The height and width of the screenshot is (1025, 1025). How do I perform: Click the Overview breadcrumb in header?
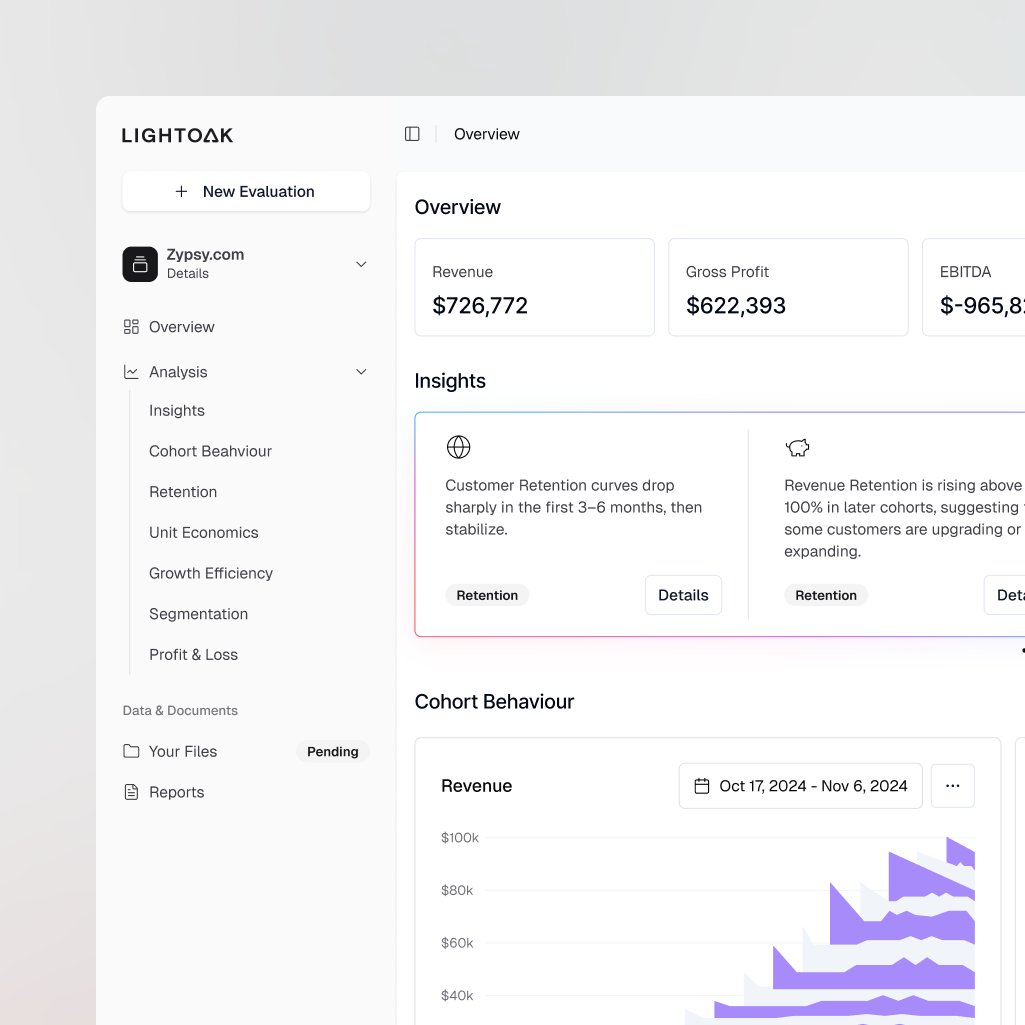(x=486, y=134)
